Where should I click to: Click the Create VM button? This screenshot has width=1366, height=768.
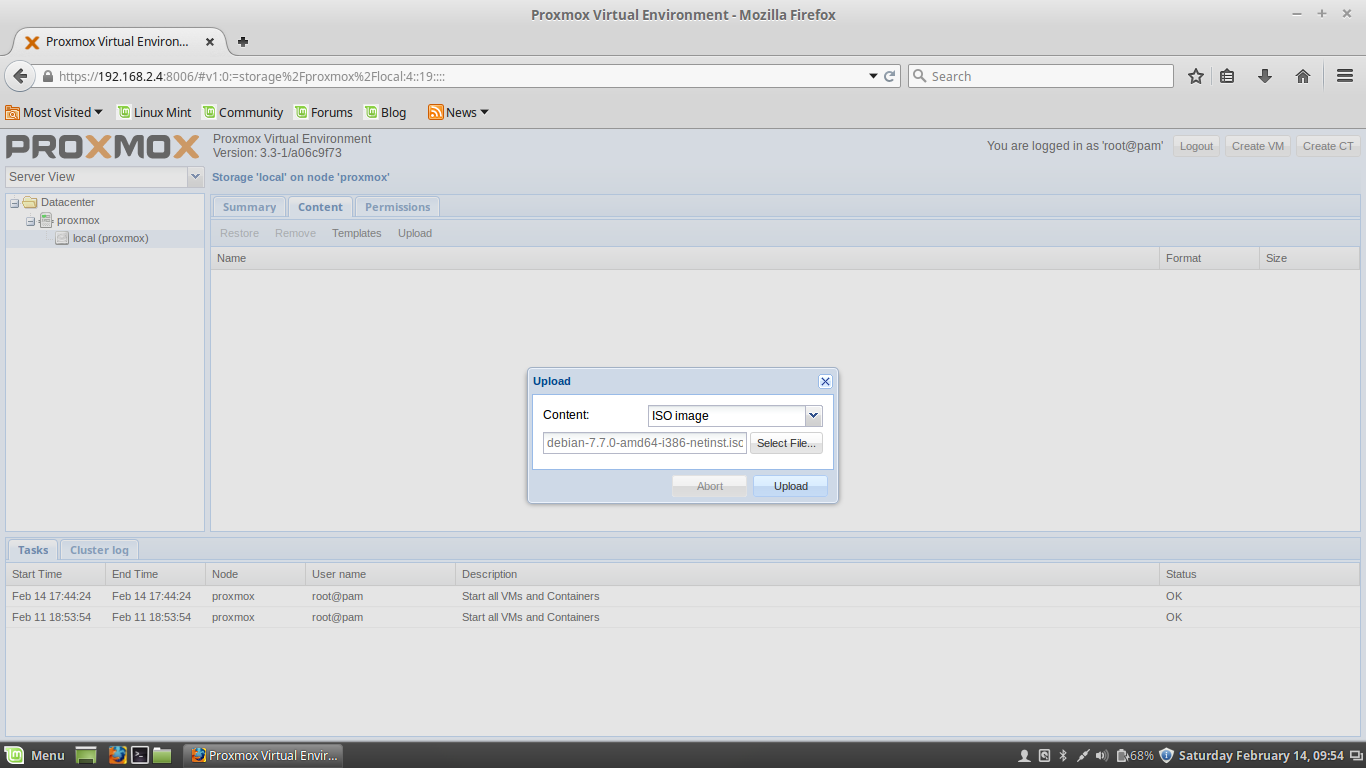tap(1258, 146)
